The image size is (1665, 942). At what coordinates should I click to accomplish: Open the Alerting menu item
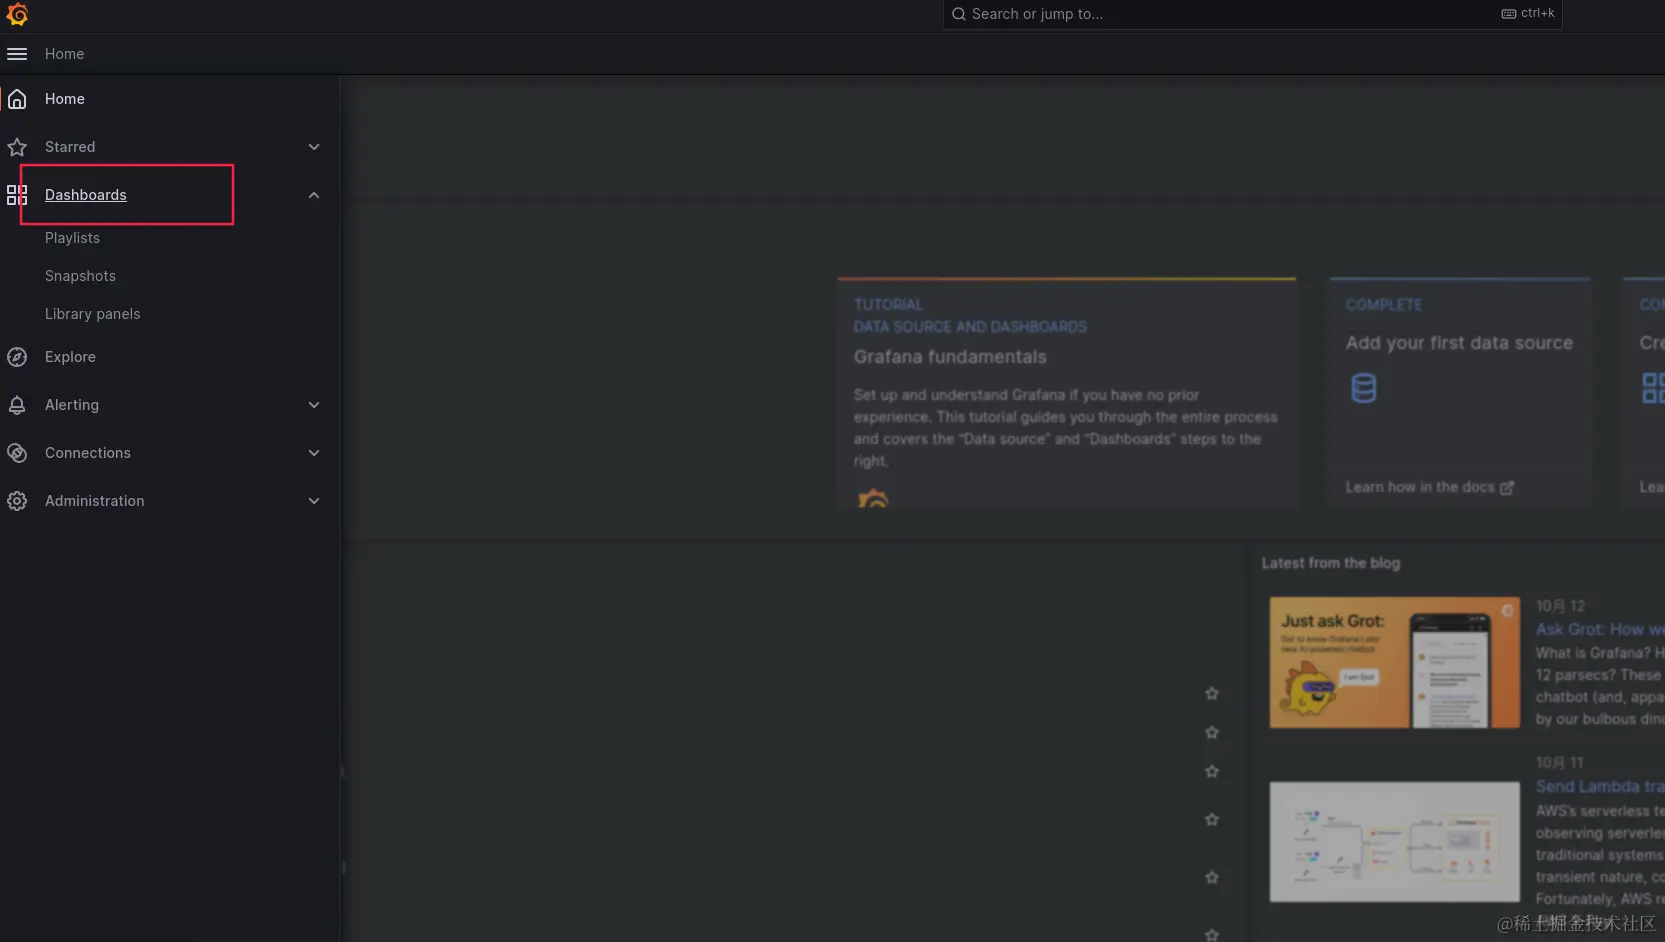tap(72, 405)
